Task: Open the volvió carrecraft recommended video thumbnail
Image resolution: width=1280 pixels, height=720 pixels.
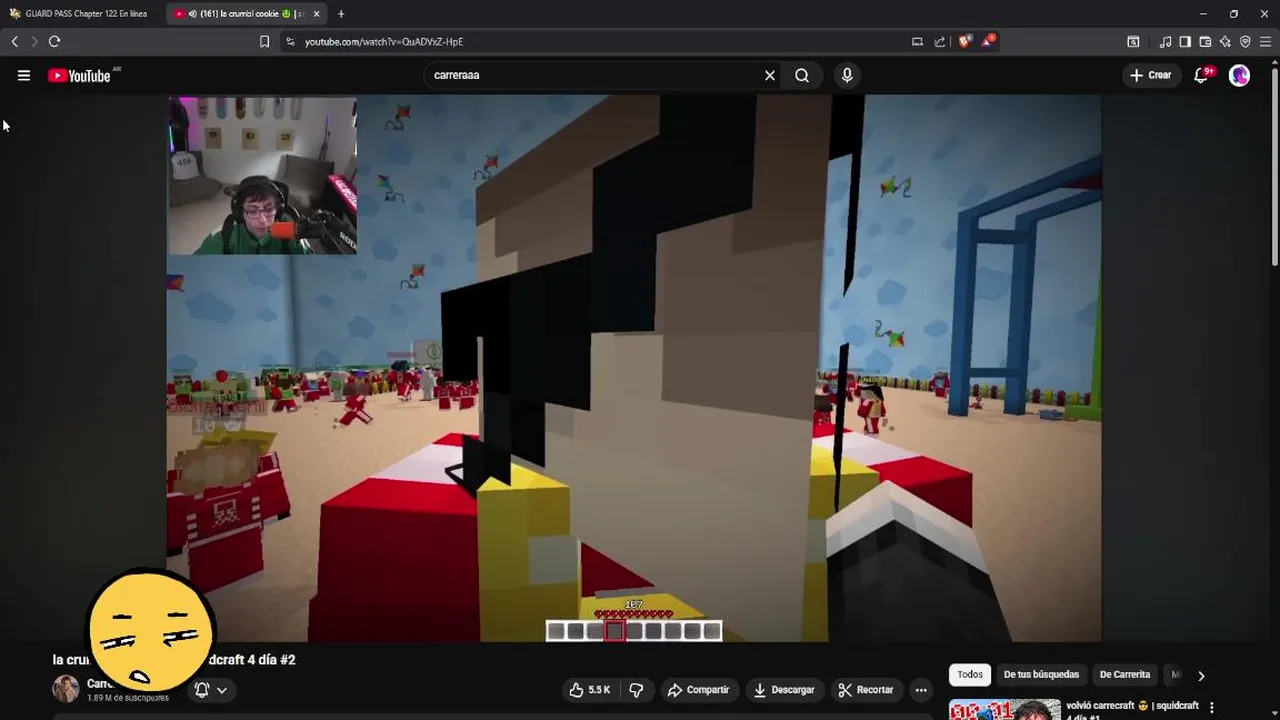Action: [1005, 710]
